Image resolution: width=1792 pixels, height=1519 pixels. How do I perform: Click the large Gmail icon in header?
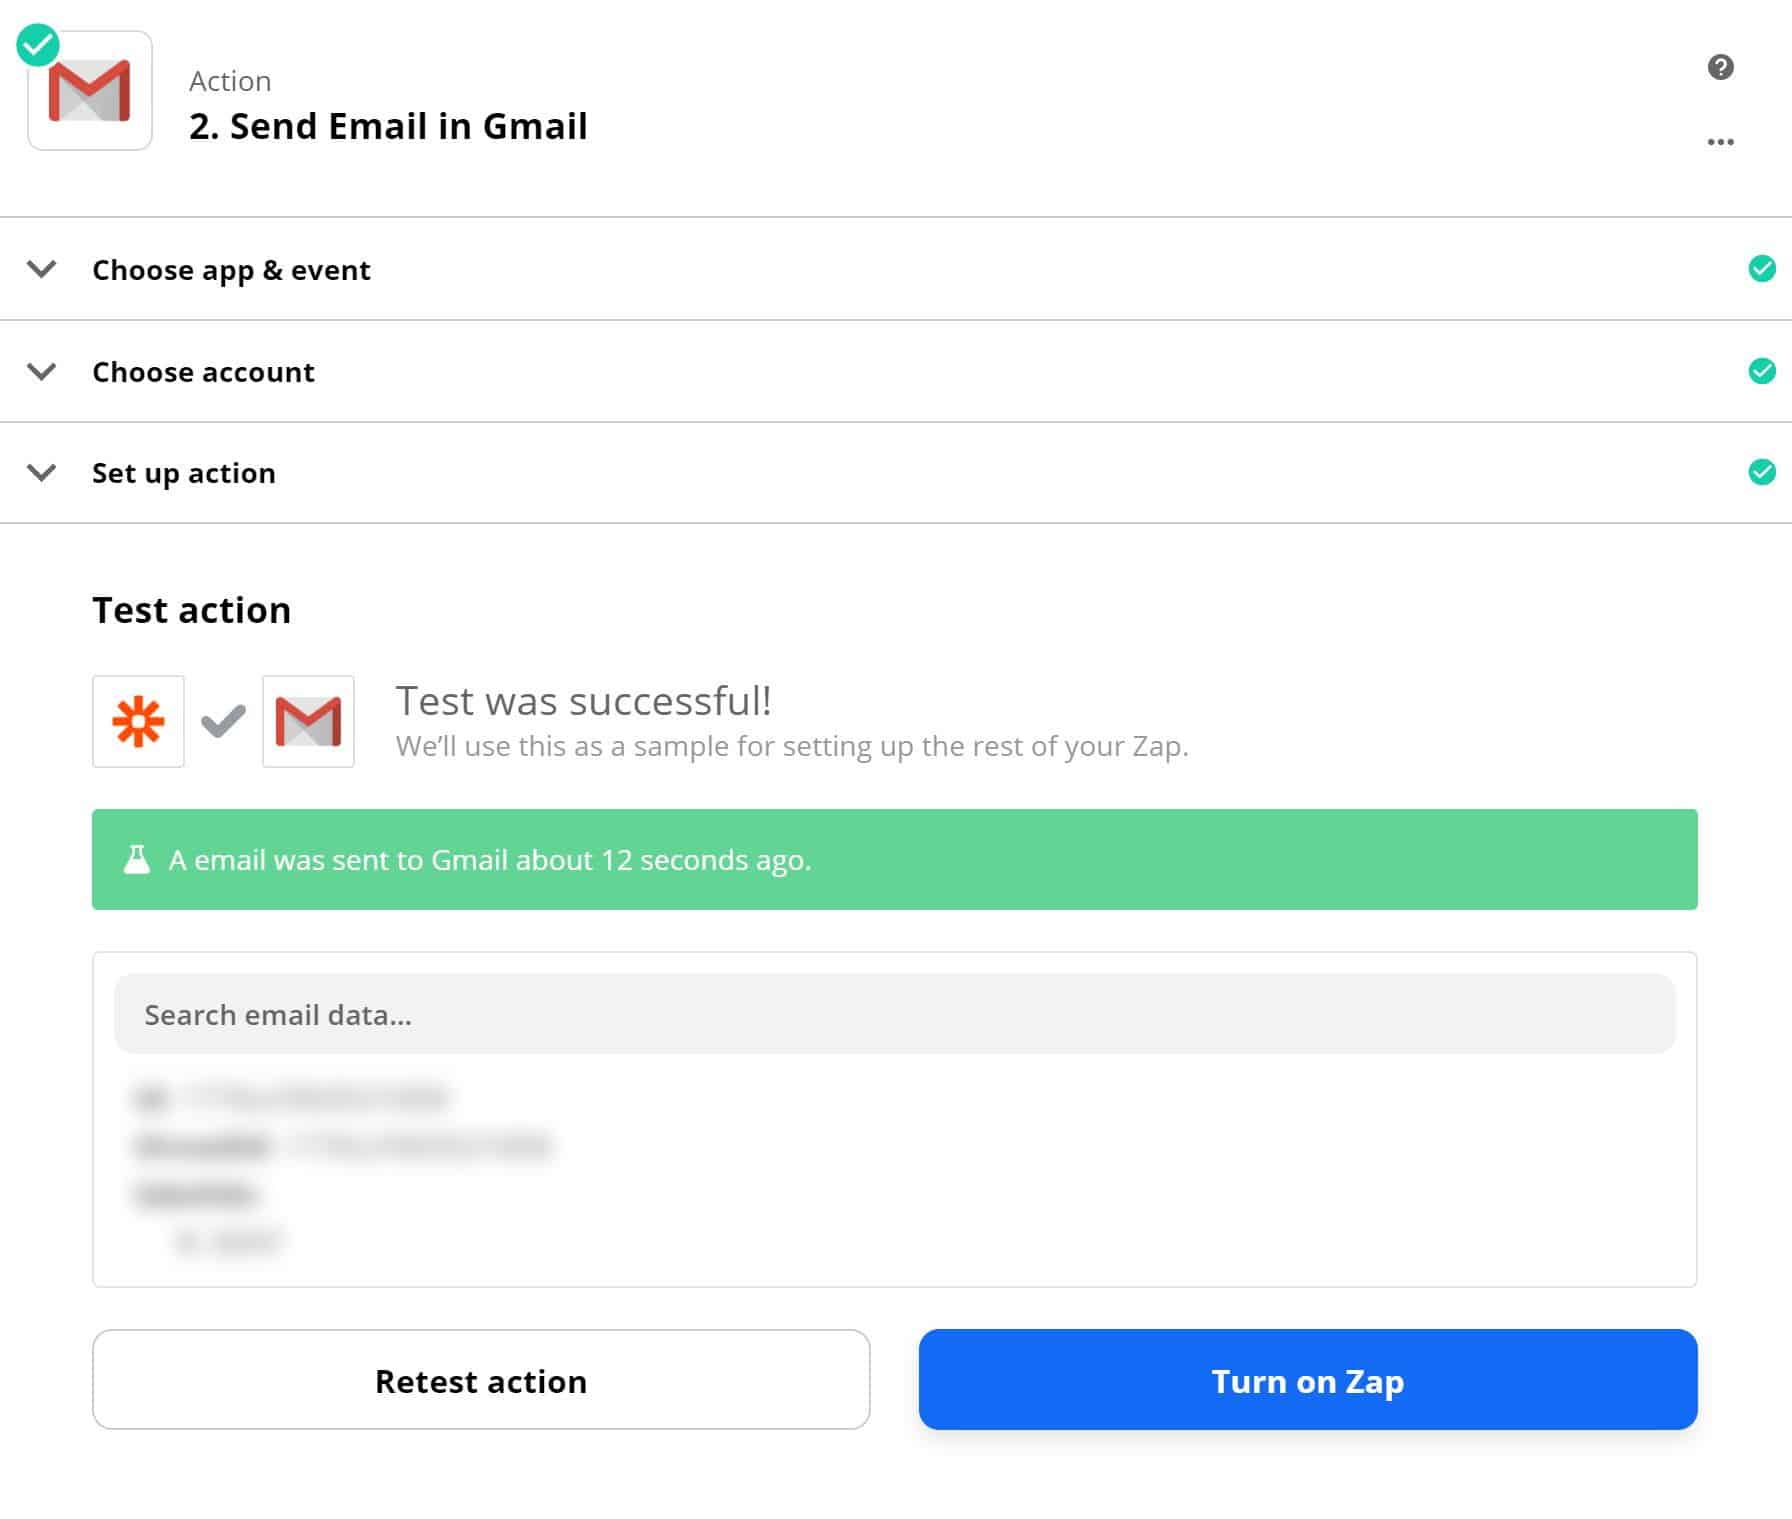tap(90, 91)
